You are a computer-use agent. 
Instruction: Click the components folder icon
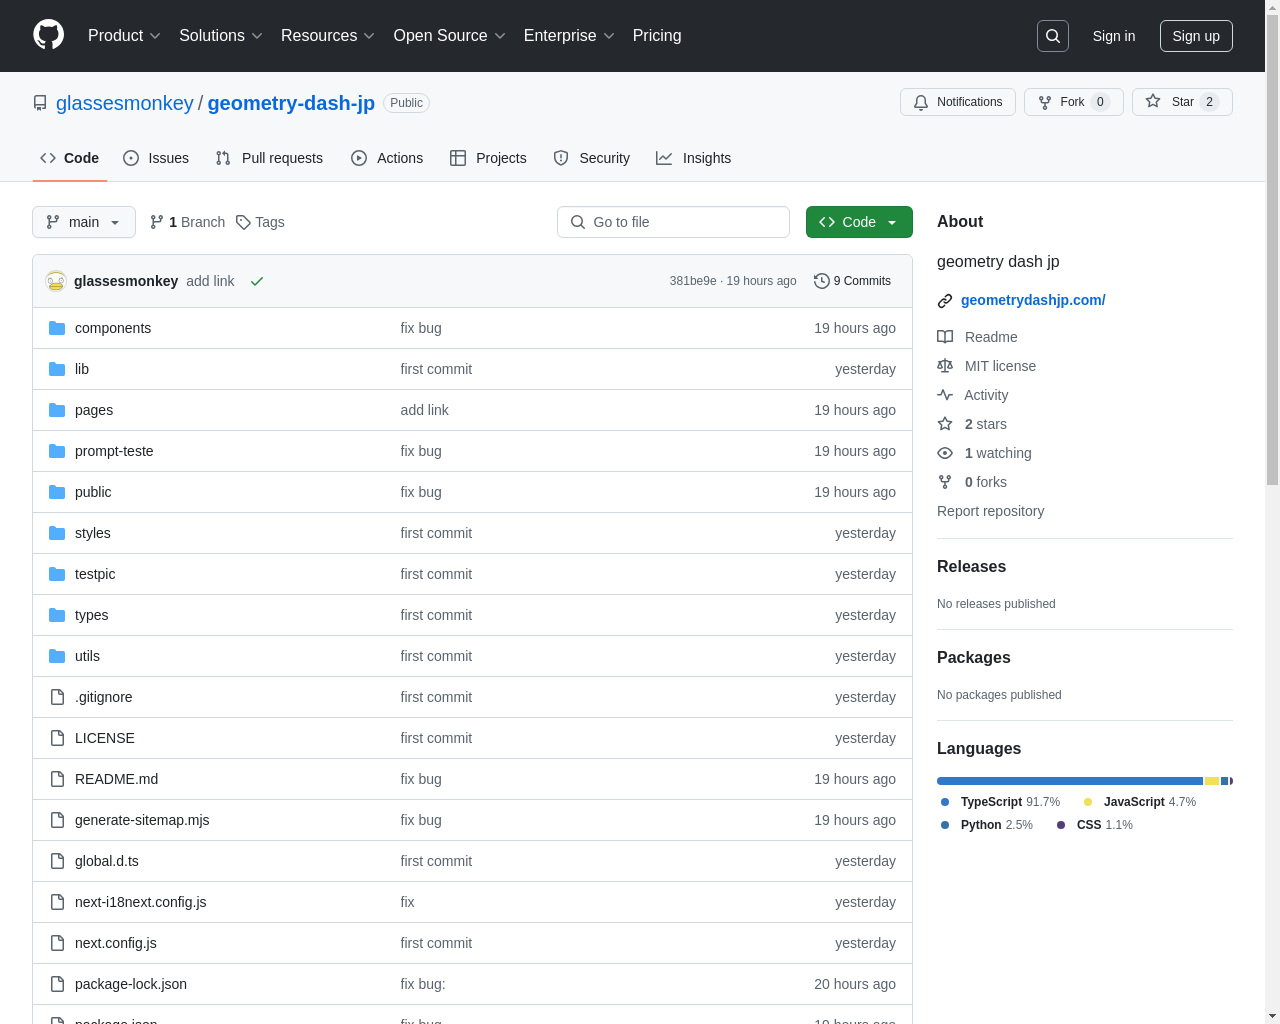coord(57,328)
